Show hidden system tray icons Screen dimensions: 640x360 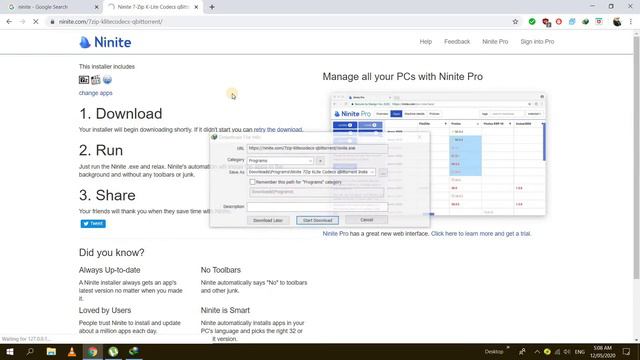pos(536,351)
